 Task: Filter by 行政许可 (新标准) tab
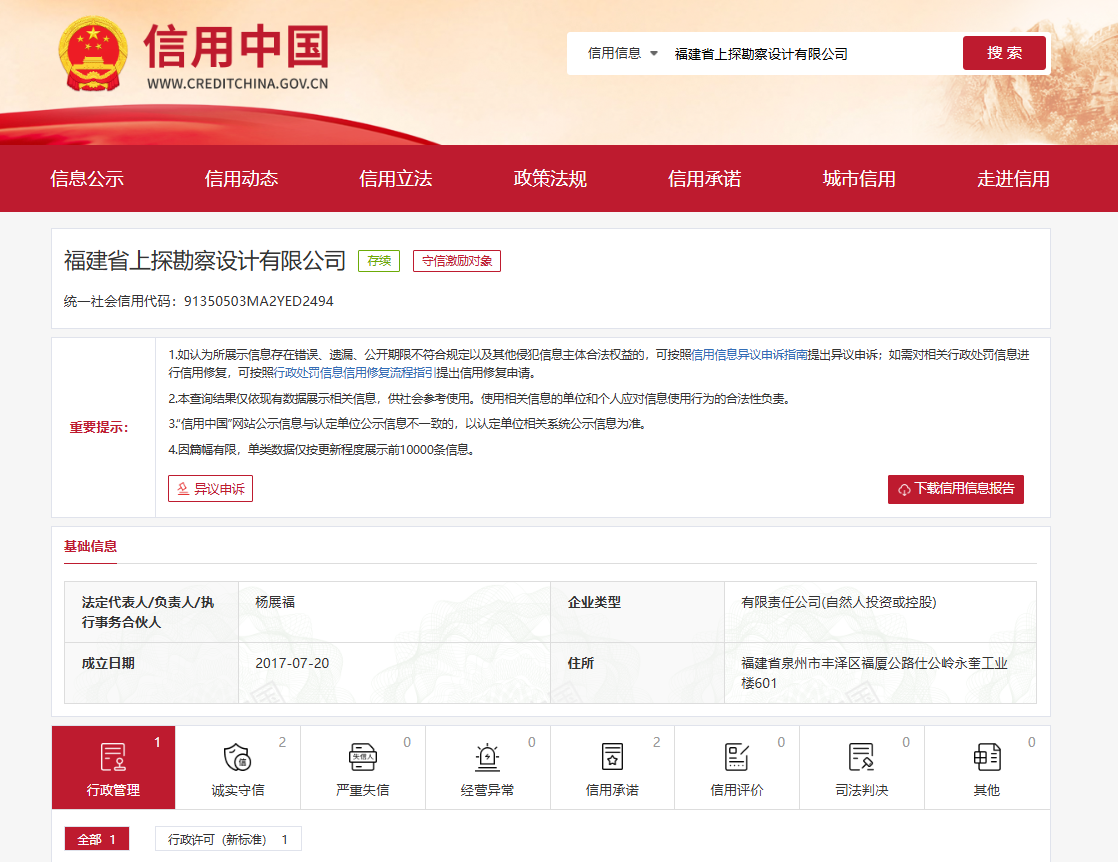(228, 839)
